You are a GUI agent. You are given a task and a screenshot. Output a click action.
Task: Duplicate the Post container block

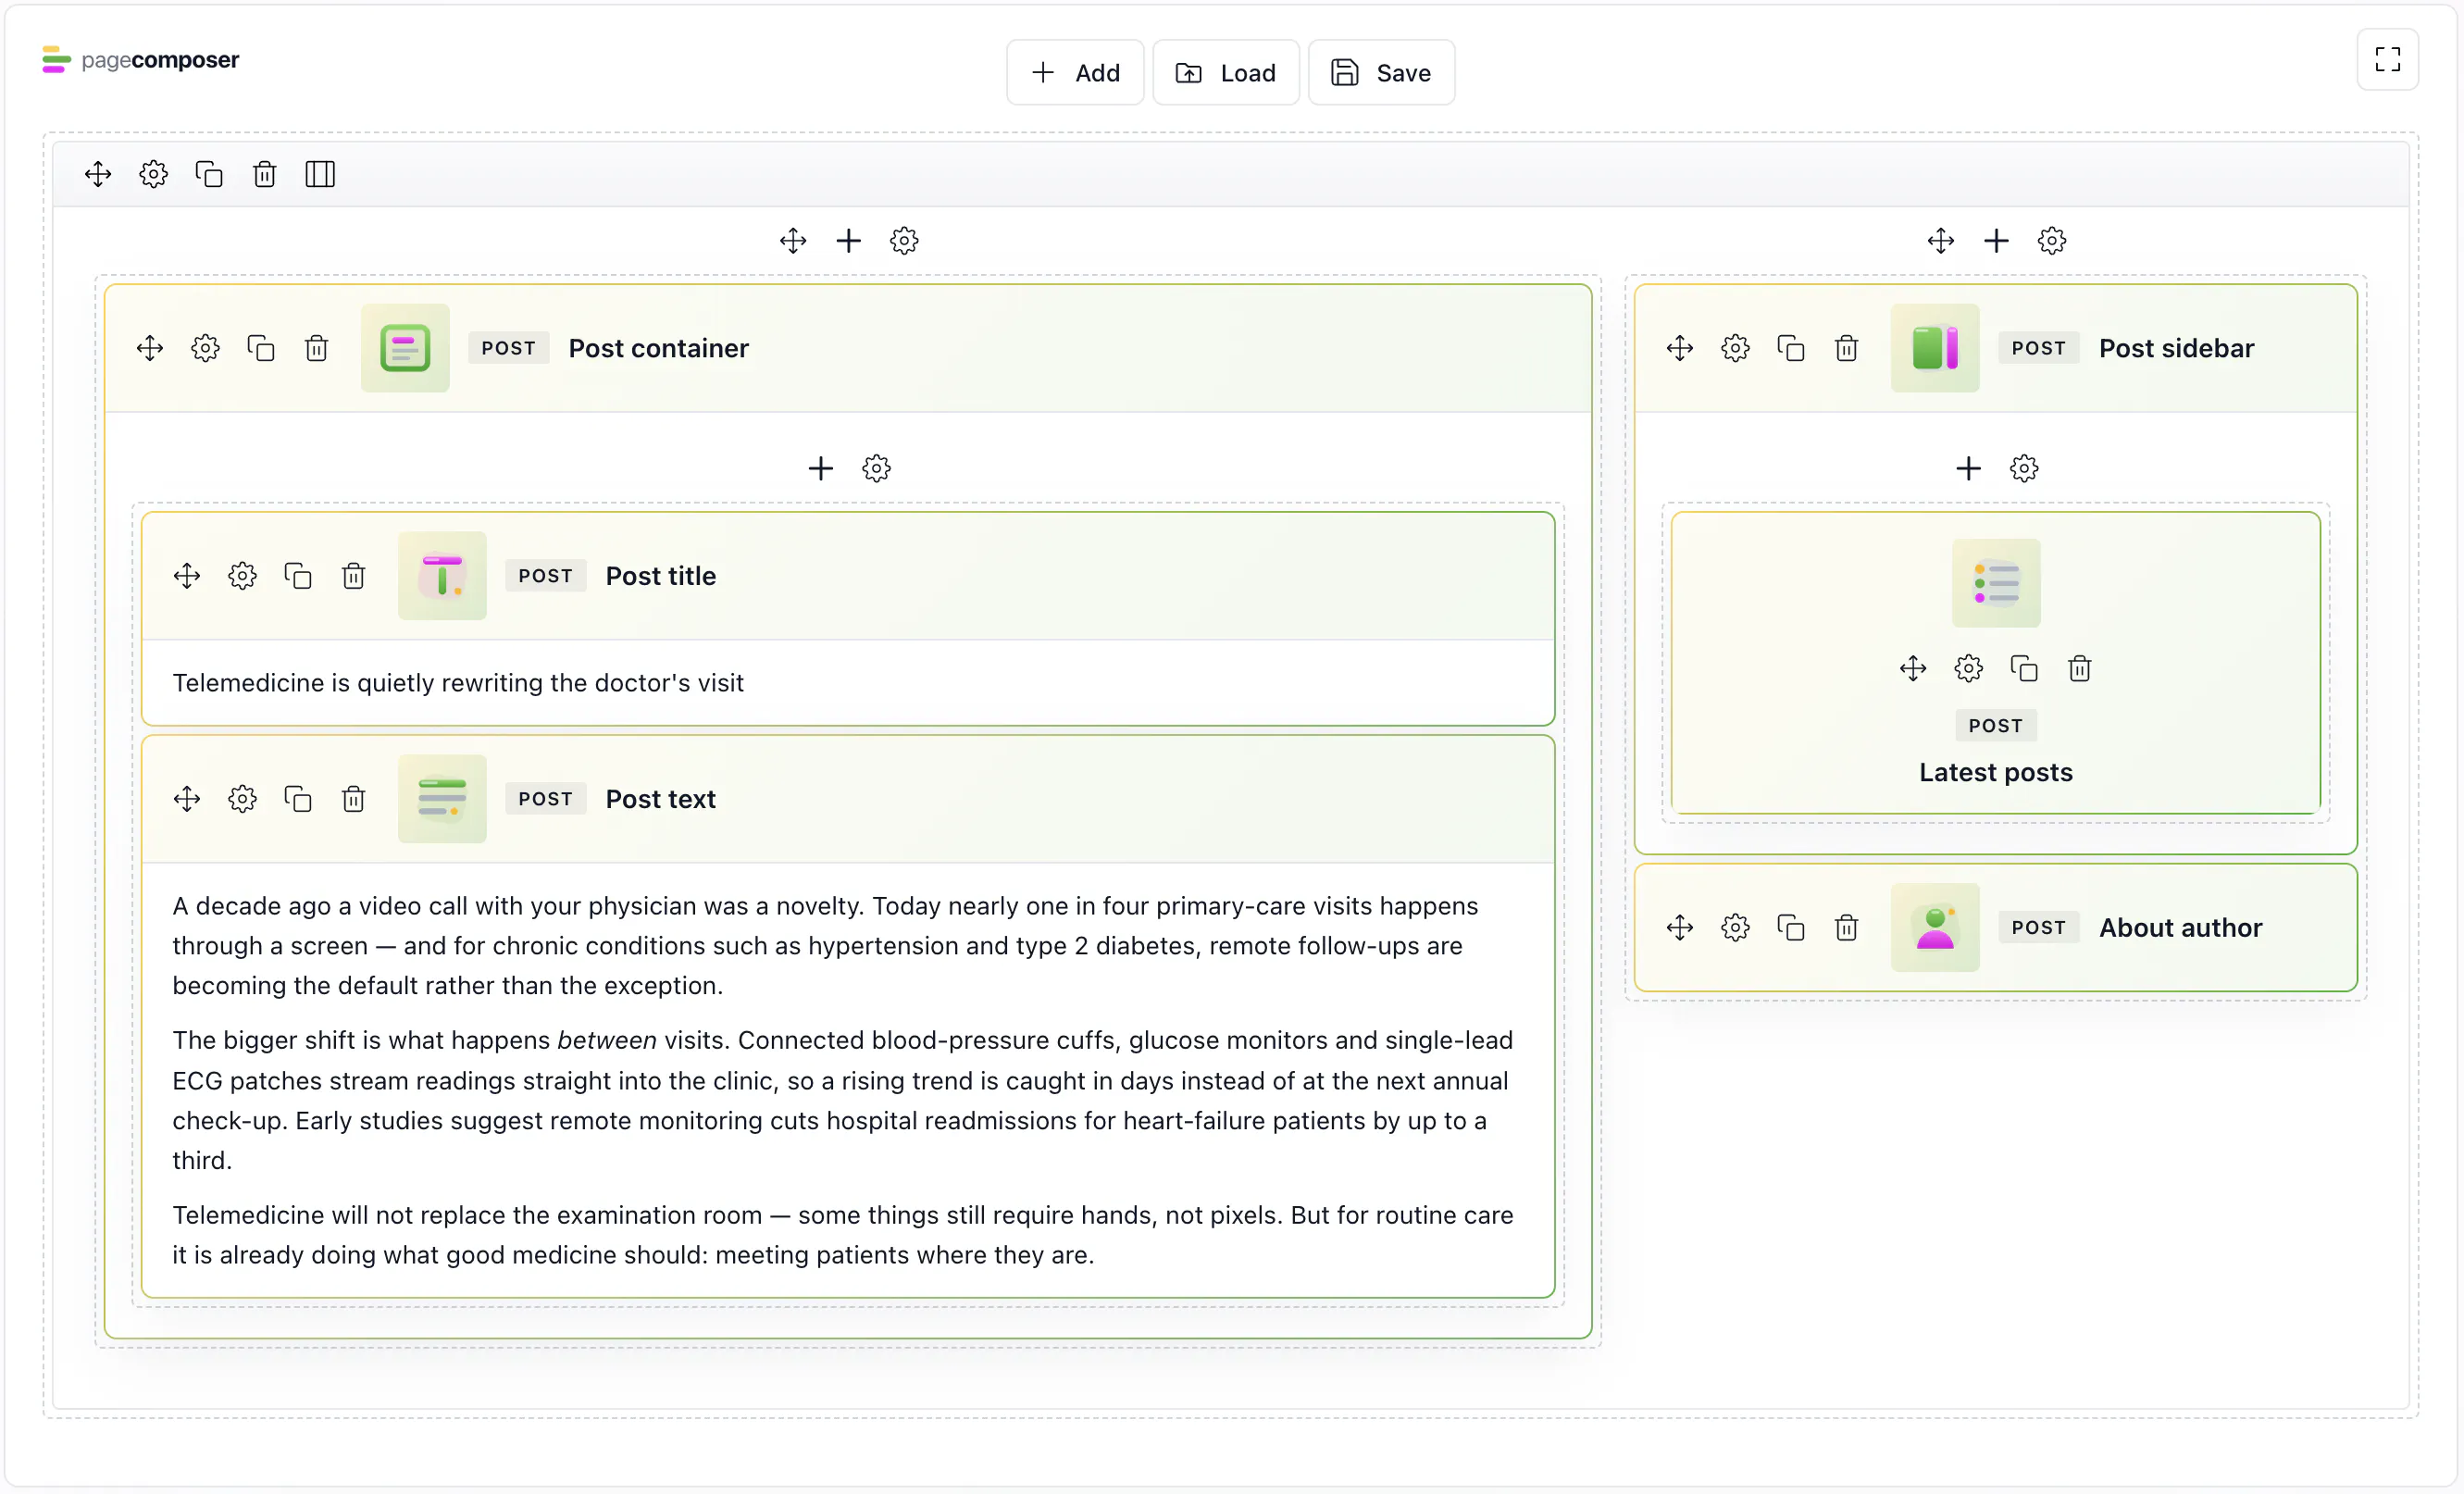pyautogui.click(x=261, y=348)
